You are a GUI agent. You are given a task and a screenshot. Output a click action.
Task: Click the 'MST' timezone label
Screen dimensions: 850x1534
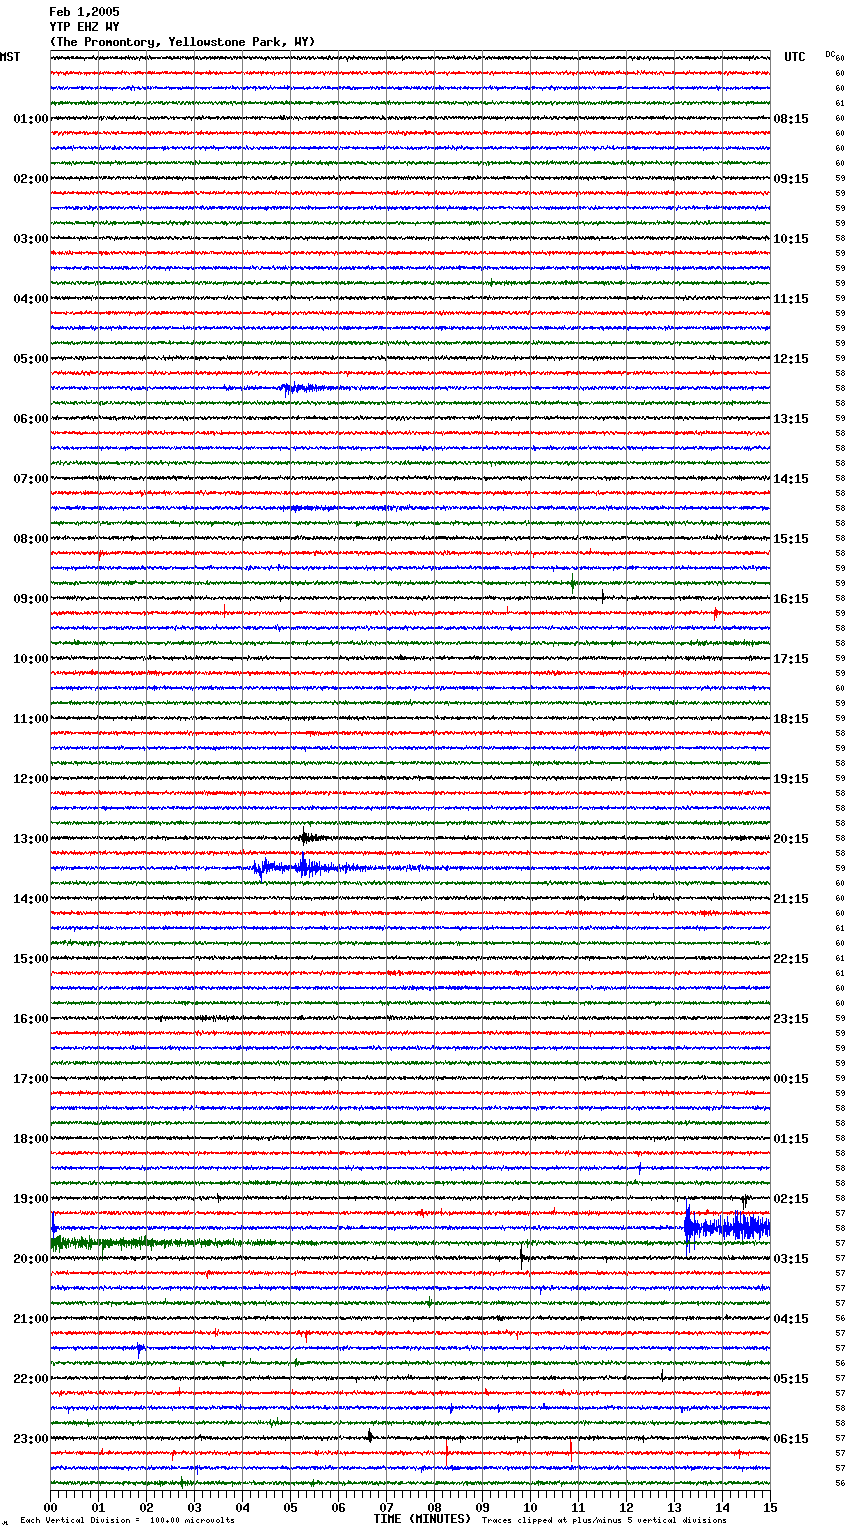(10, 57)
